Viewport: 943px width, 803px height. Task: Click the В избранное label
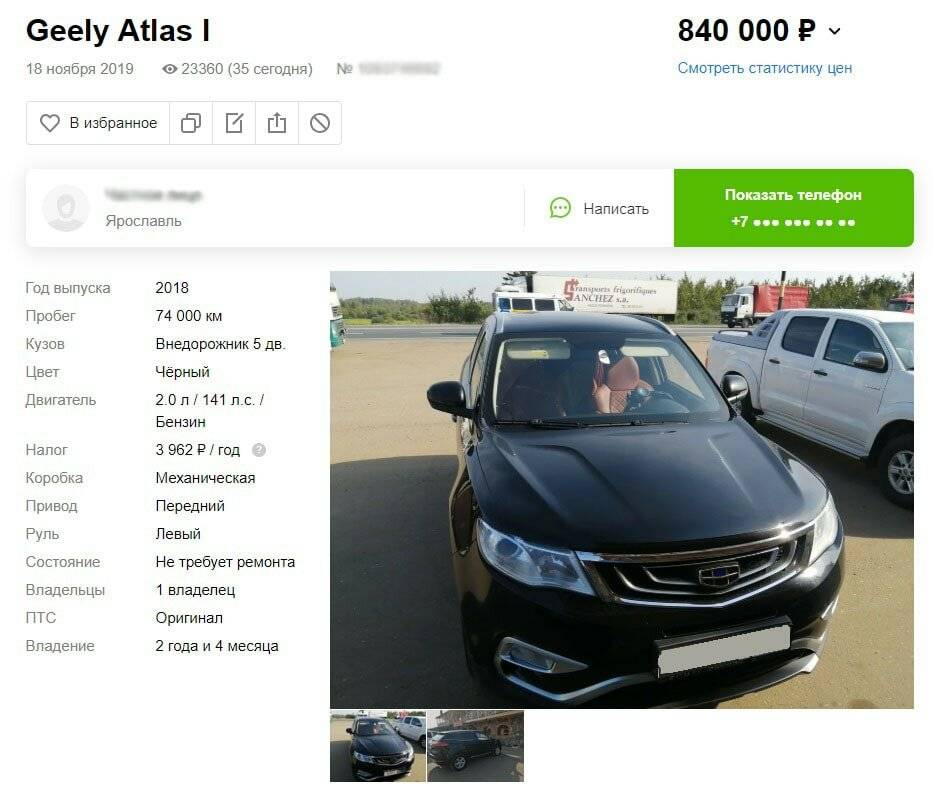click(113, 123)
